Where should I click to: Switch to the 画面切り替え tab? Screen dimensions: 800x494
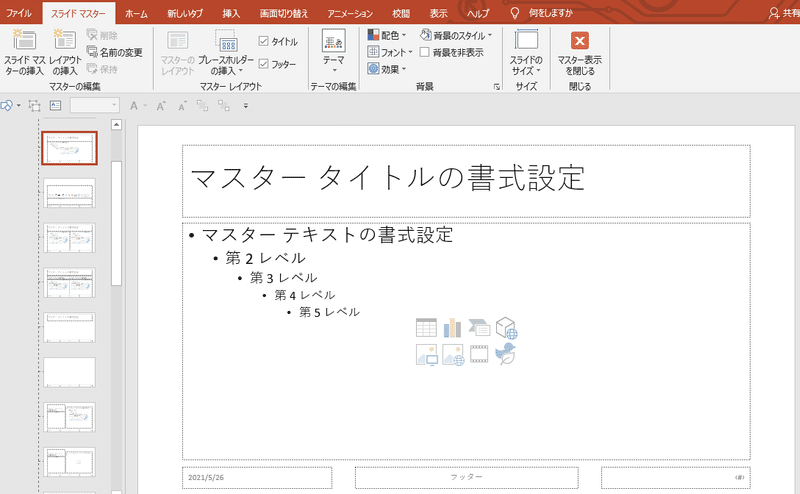pos(284,13)
